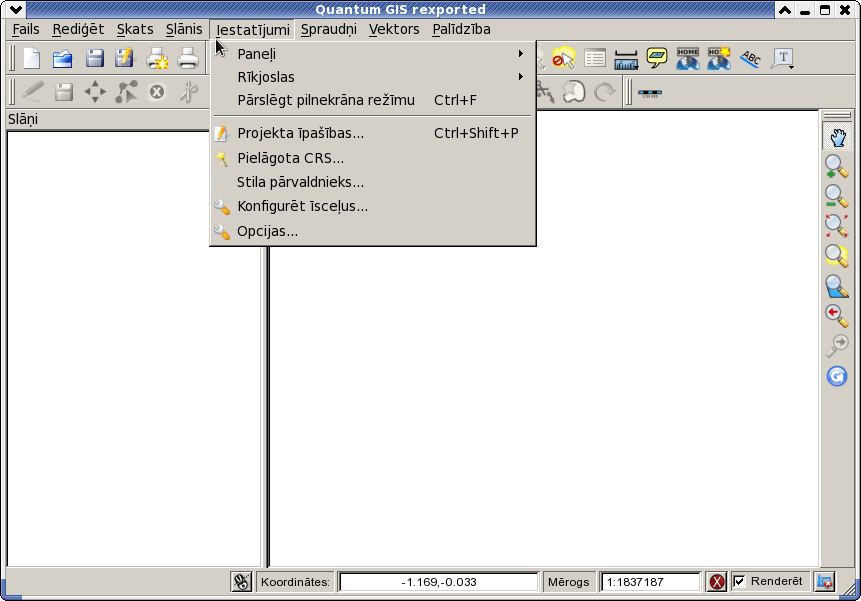The image size is (861, 601).
Task: Click the Zoom Full extent magnifier icon
Action: tap(836, 226)
